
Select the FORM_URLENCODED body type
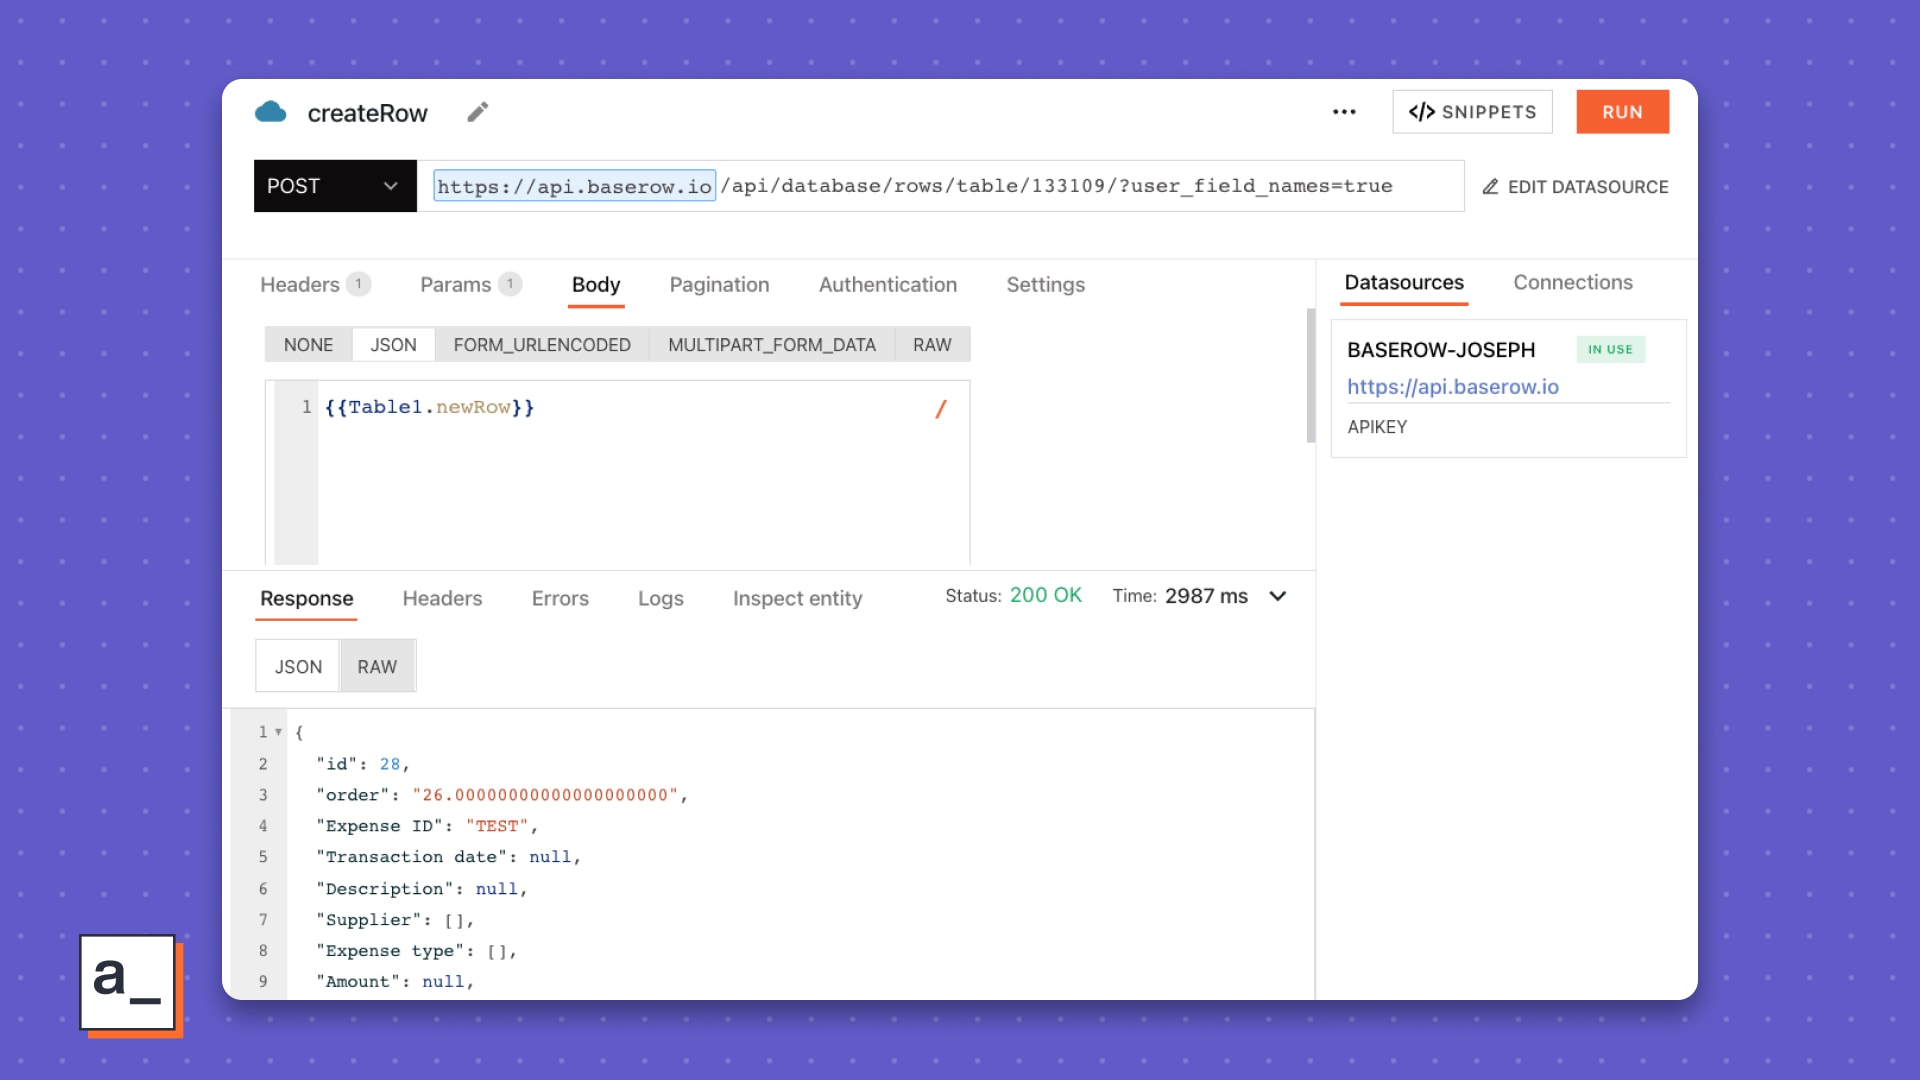pos(541,345)
